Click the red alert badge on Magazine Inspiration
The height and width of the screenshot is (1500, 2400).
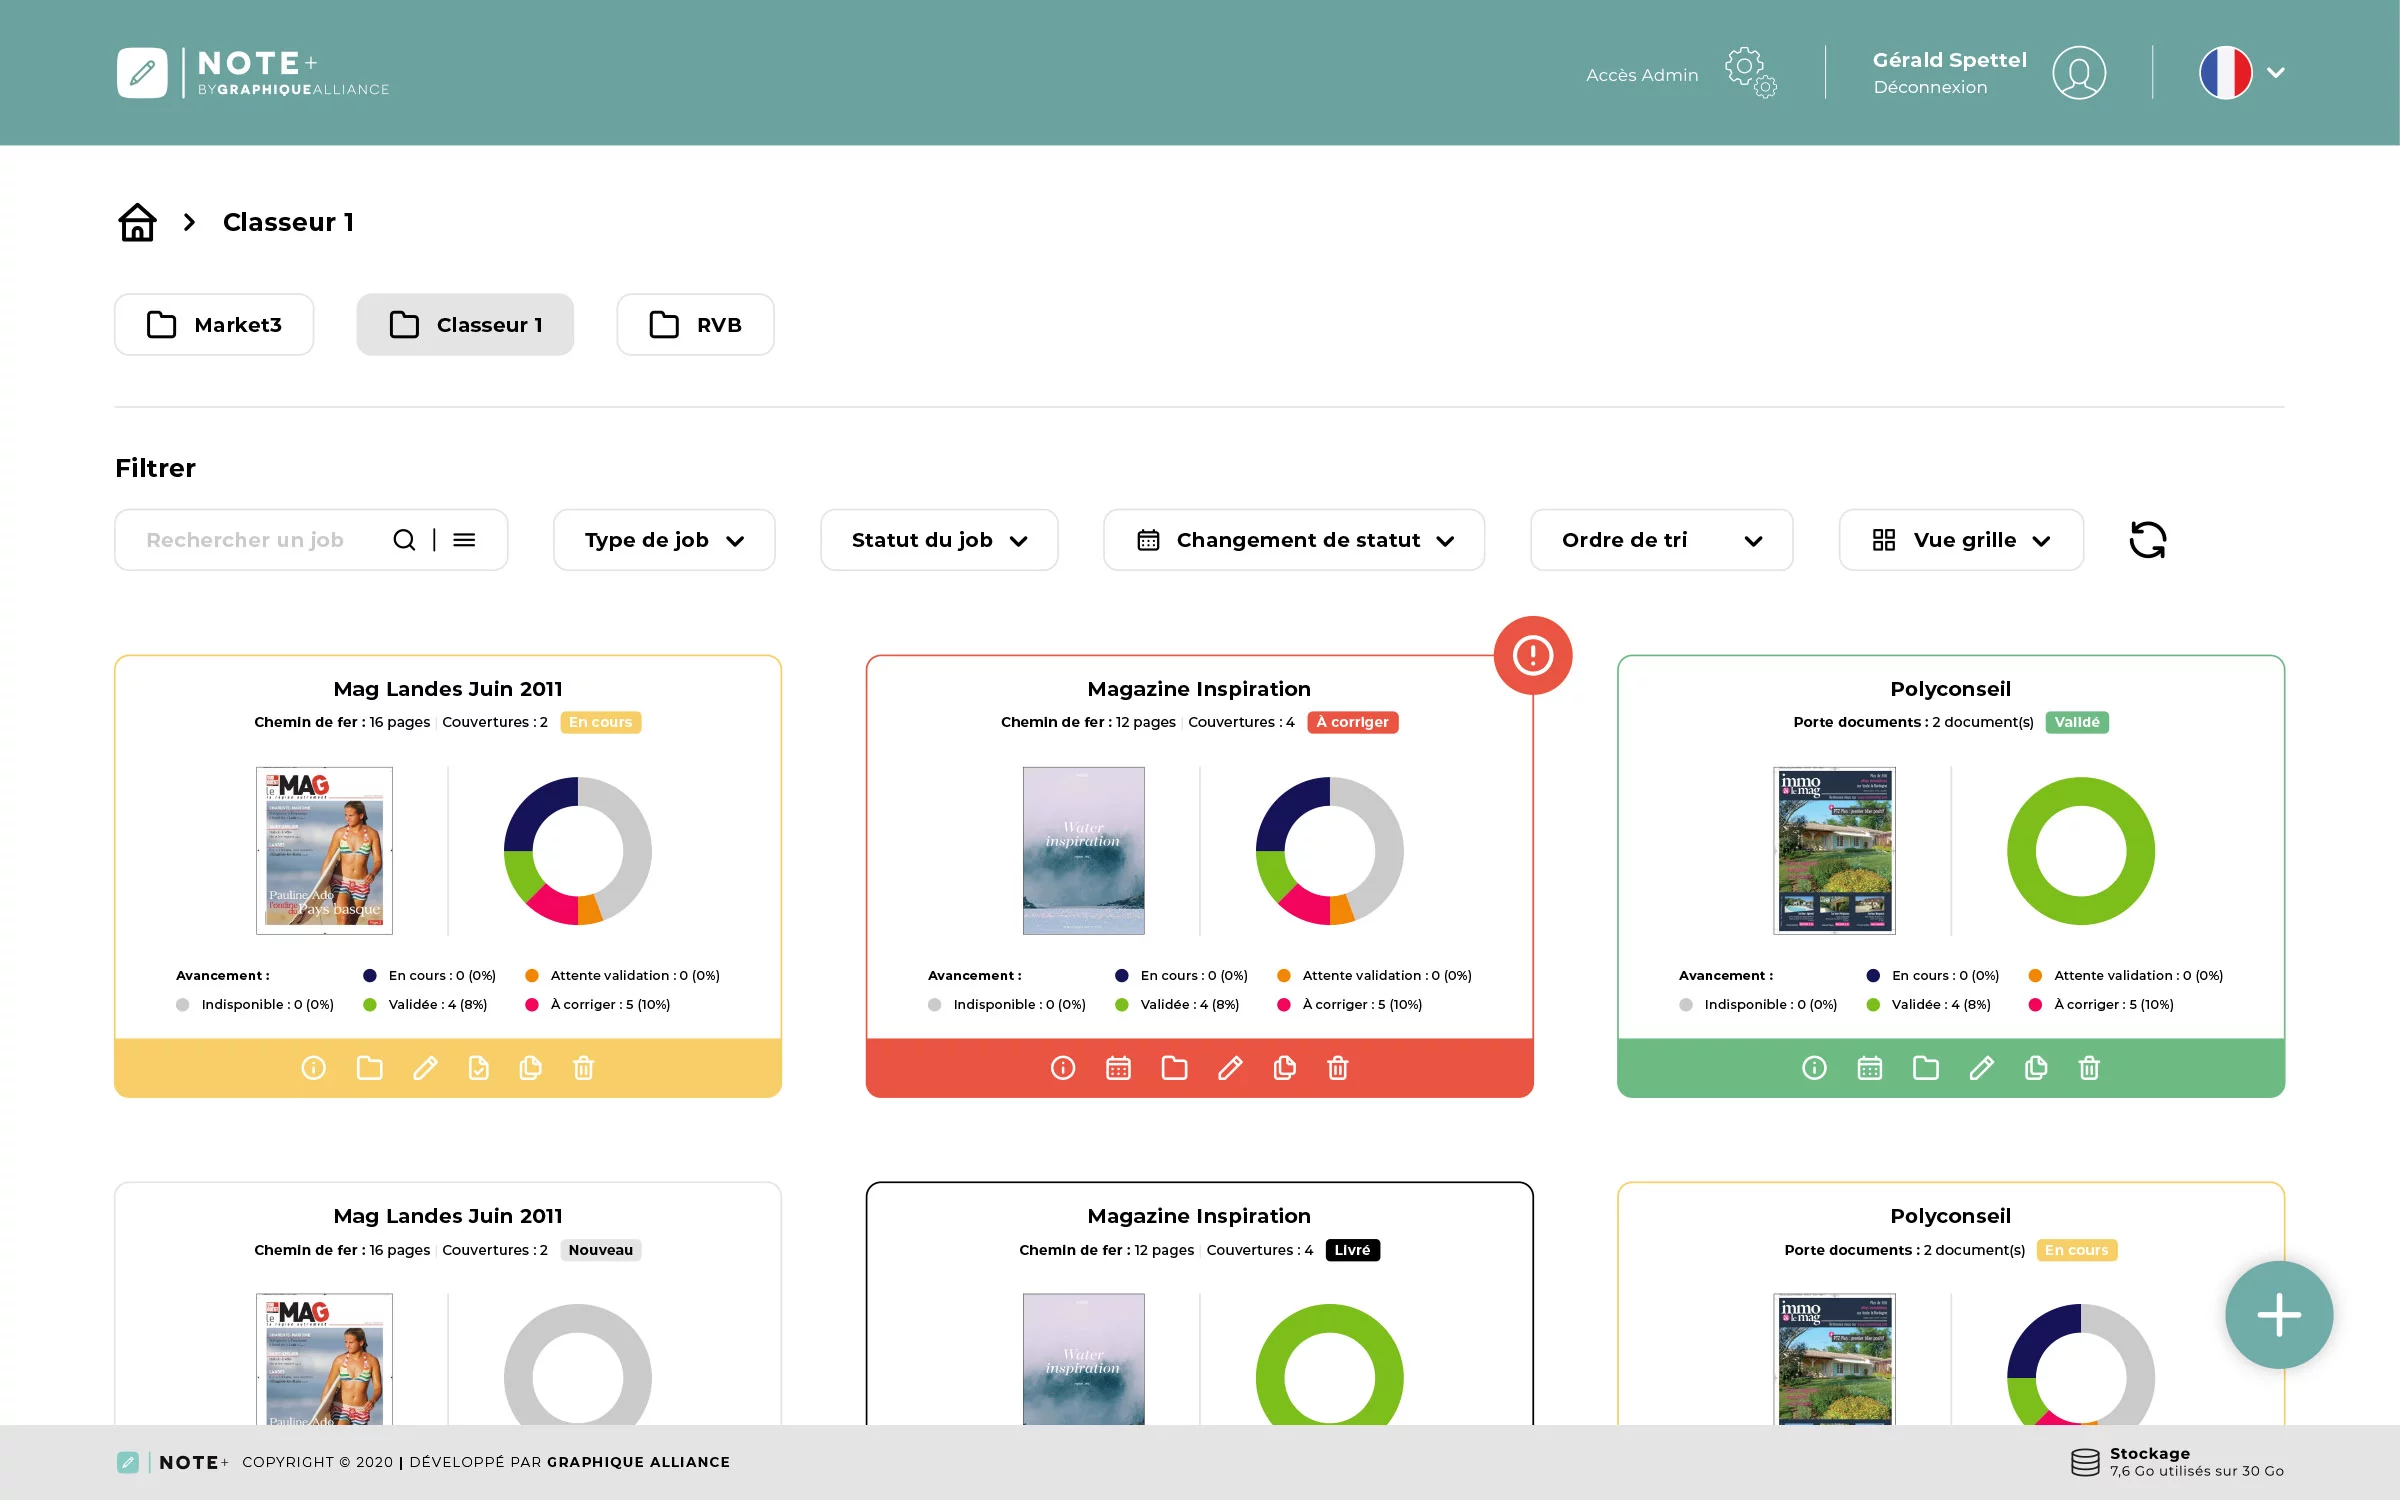point(1532,655)
